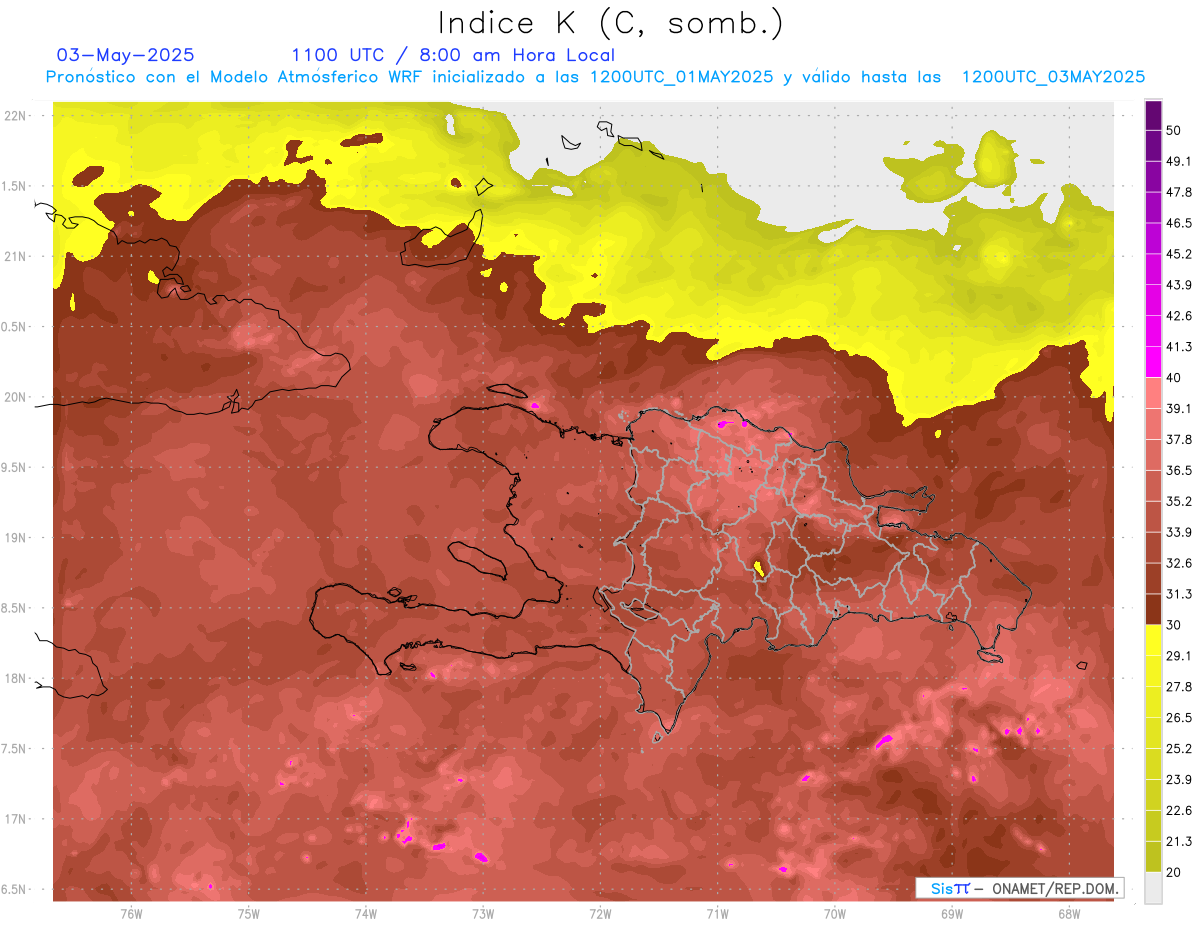Click legend value "27.8"
This screenshot has width=1200, height=927.
[1179, 687]
